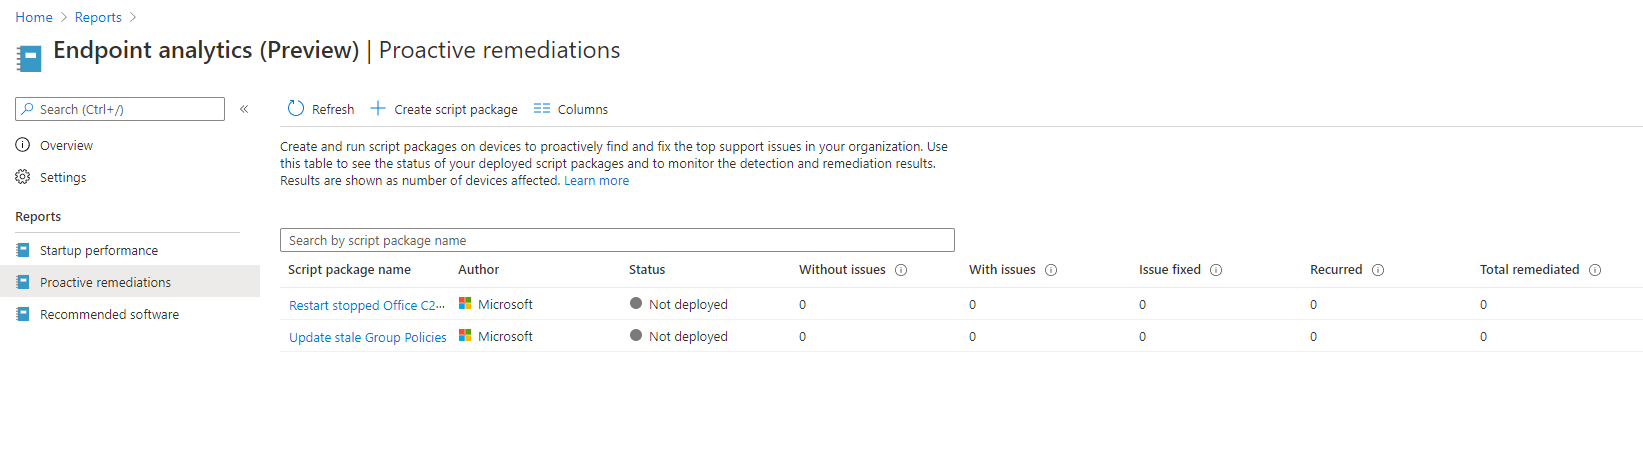This screenshot has height=468, width=1643.
Task: Collapse the left navigation pane
Action: 244,109
